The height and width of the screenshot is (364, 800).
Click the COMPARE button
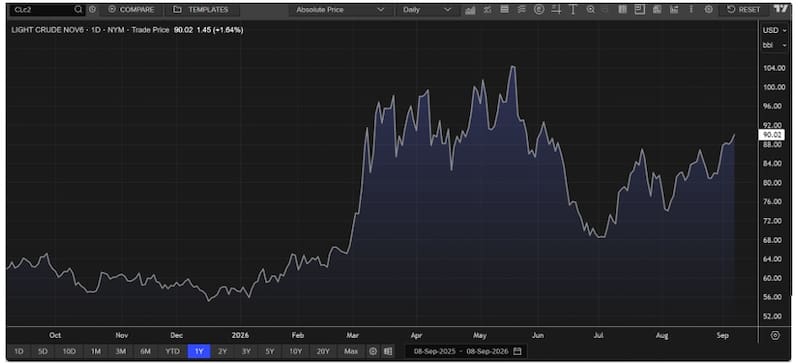(x=131, y=10)
